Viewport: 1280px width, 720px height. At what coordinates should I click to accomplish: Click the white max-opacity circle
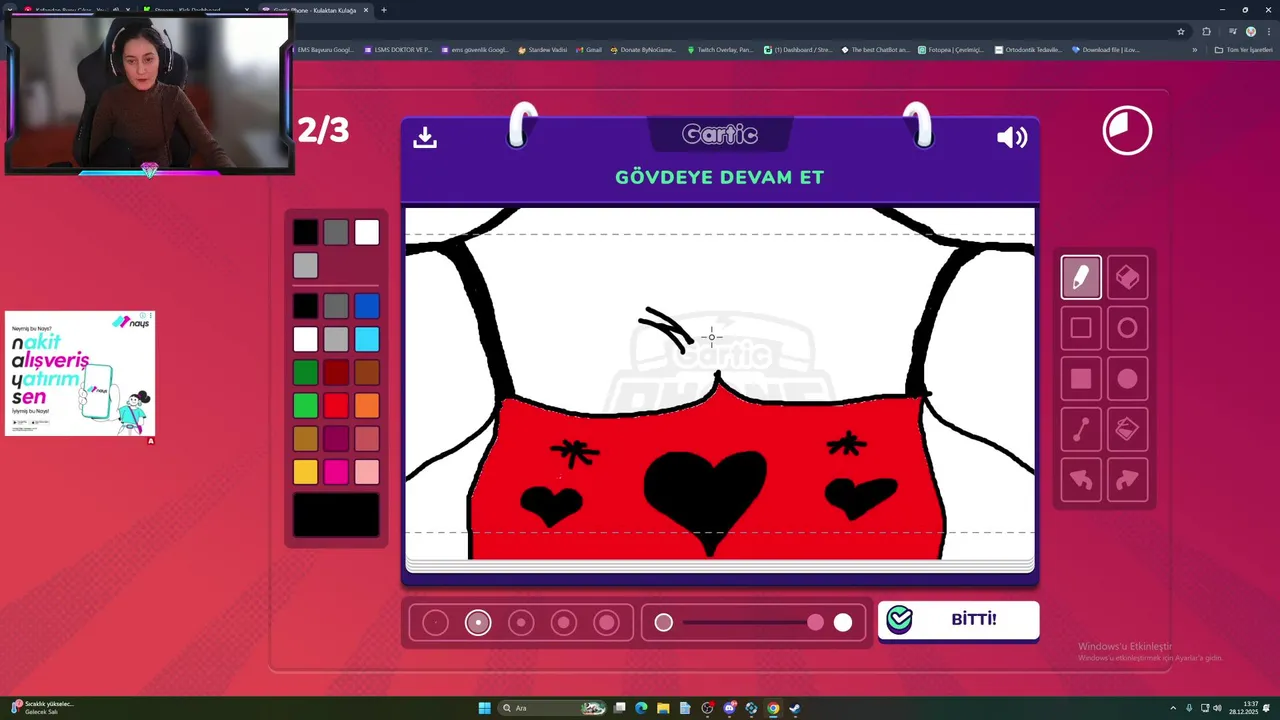pos(843,623)
